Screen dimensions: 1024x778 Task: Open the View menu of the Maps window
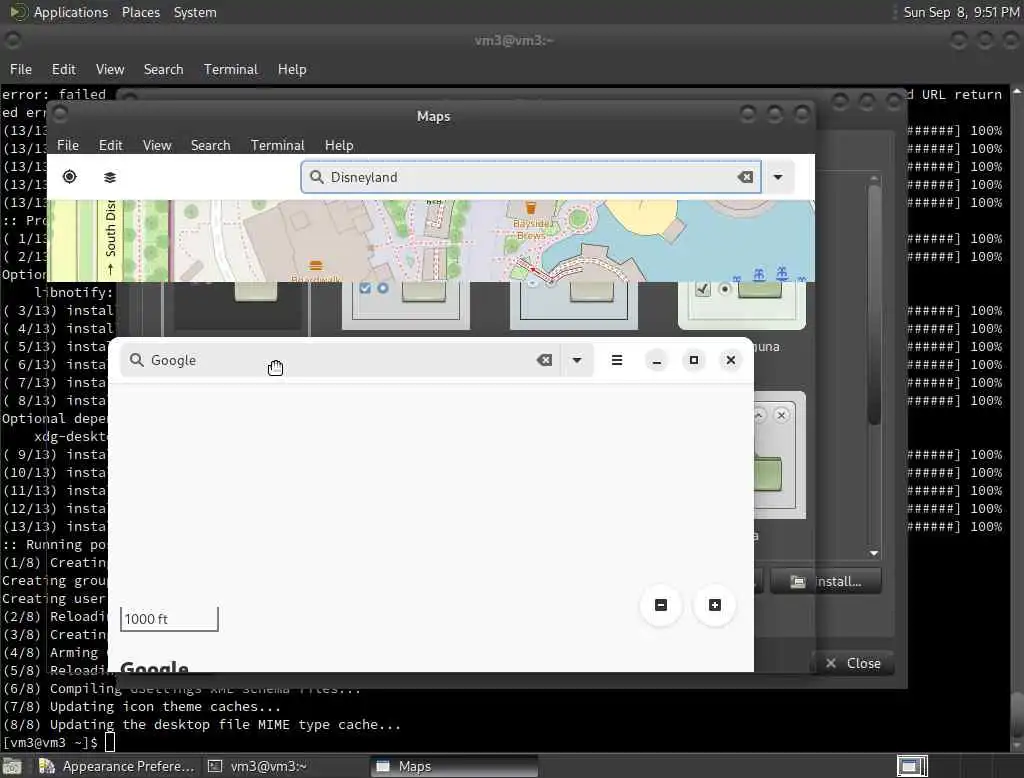[x=157, y=145]
